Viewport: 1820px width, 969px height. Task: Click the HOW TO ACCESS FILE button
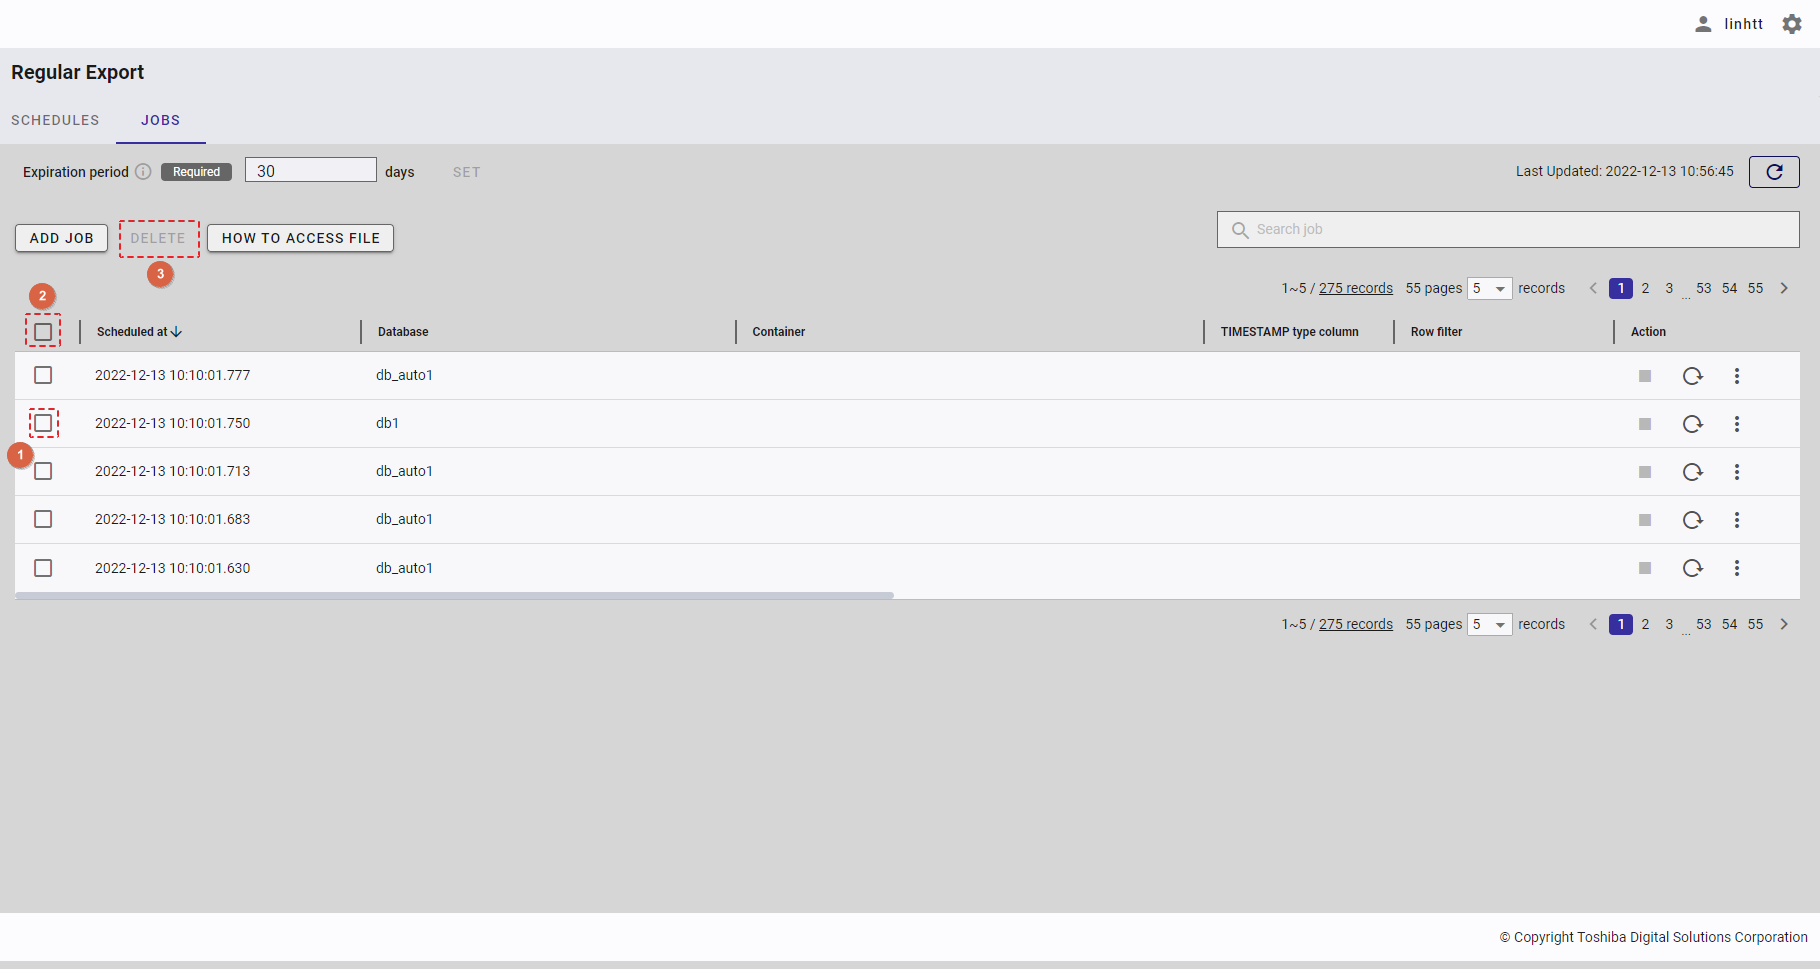(300, 238)
